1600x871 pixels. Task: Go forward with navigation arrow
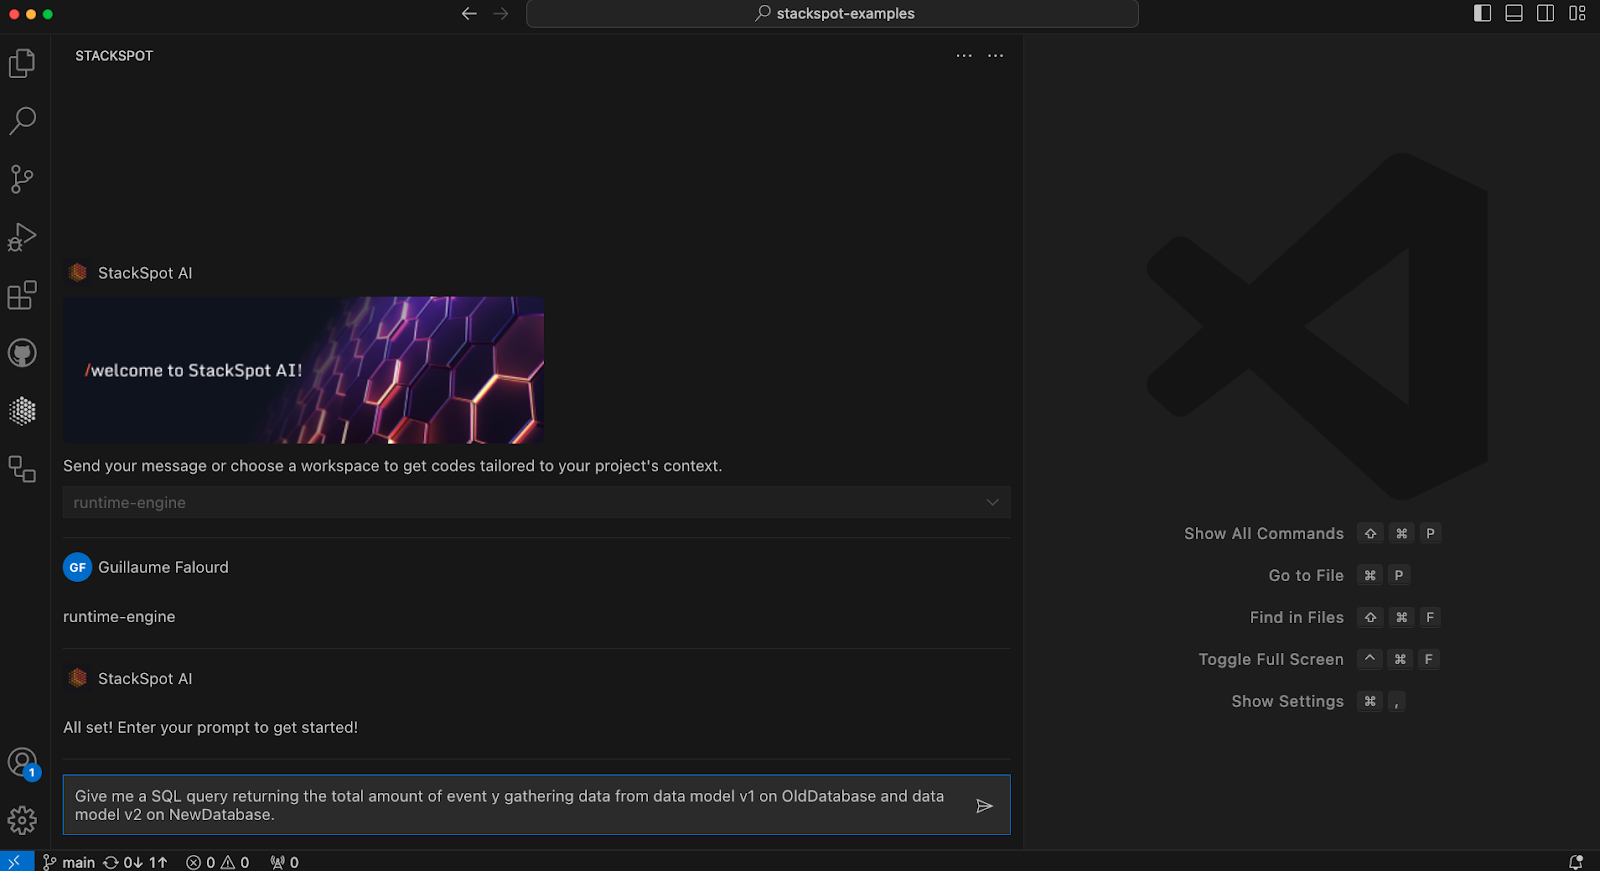click(x=501, y=13)
